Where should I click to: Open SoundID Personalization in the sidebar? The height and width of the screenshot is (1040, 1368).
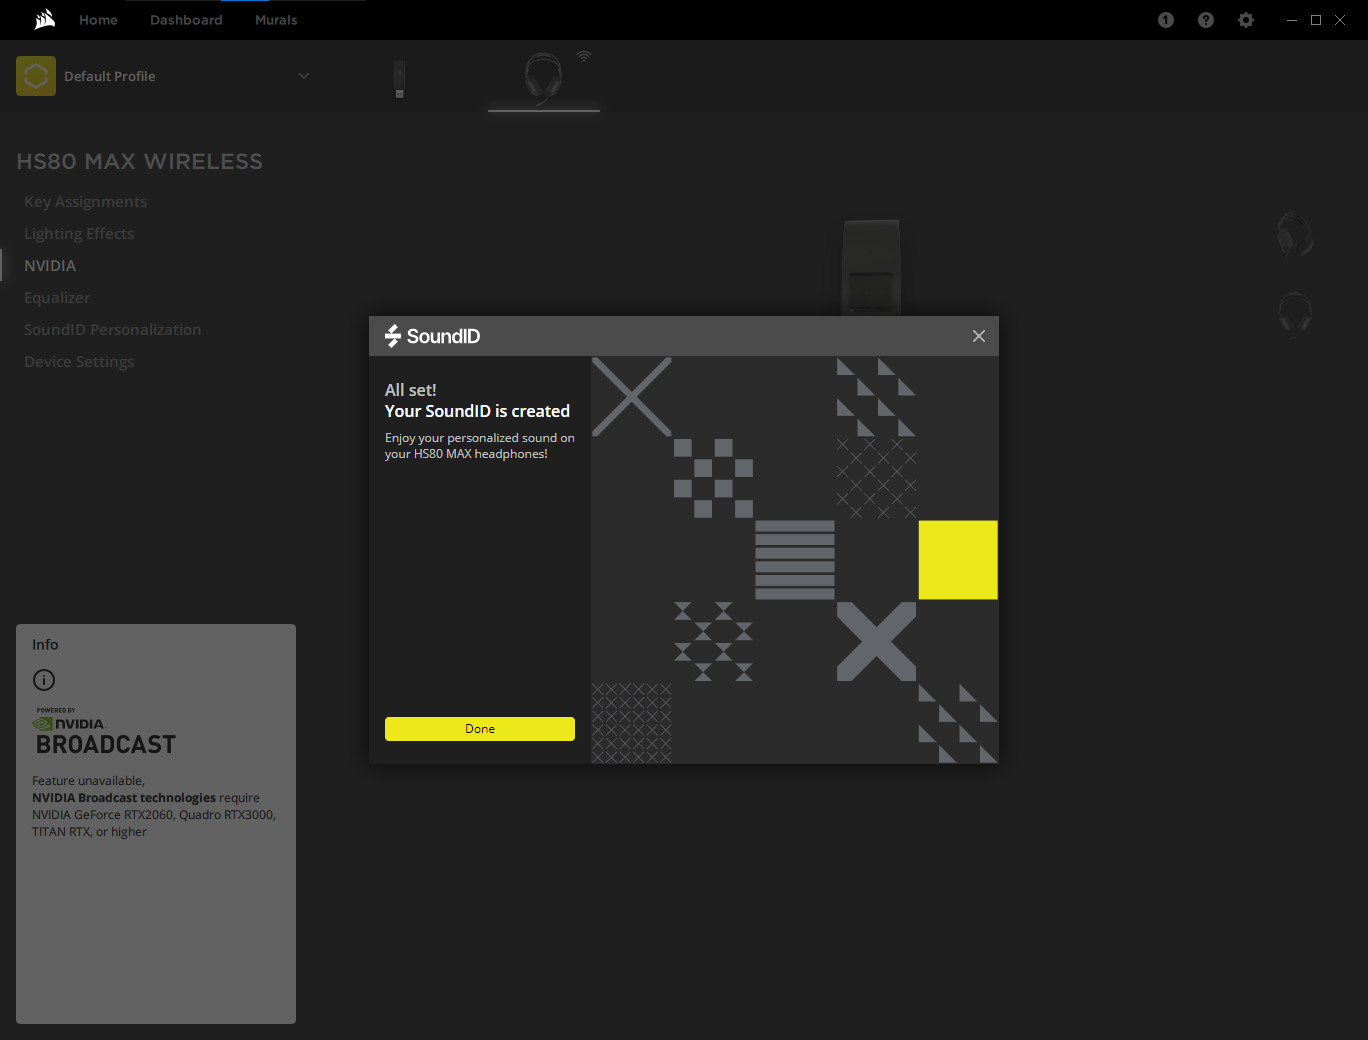(x=112, y=330)
